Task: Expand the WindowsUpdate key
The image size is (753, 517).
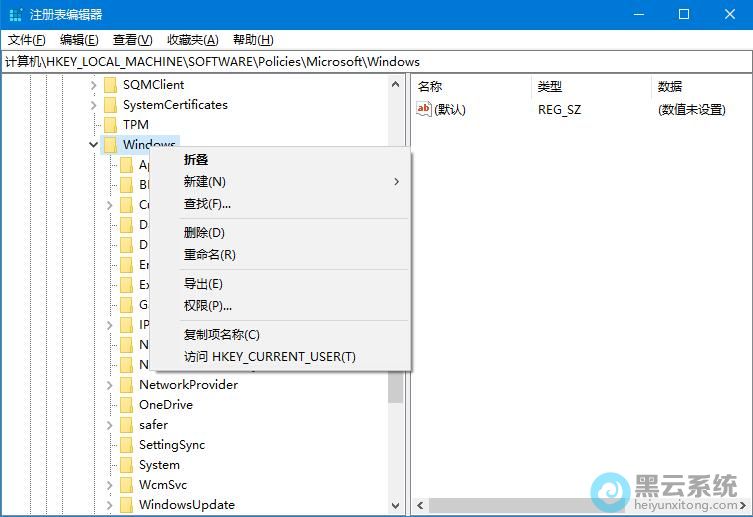Action: point(109,505)
